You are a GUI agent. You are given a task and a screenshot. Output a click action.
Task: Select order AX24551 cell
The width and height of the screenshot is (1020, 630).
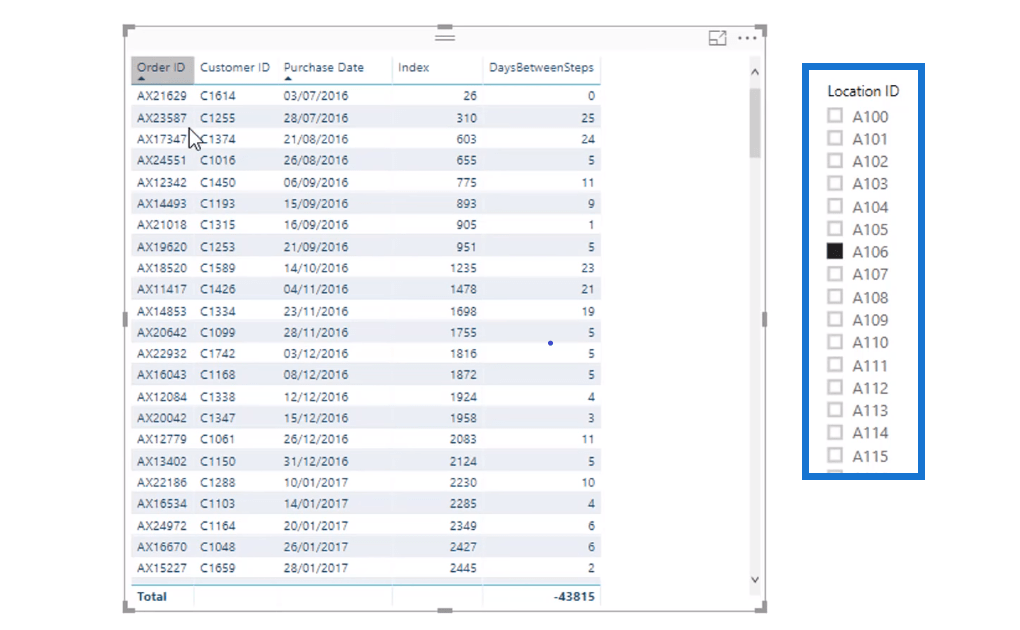(x=162, y=160)
